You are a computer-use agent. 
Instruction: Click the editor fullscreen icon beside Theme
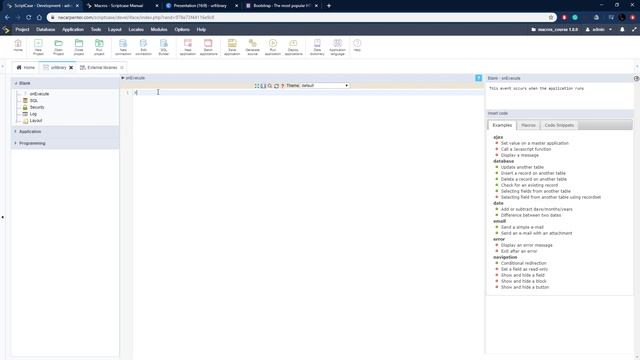(x=257, y=86)
